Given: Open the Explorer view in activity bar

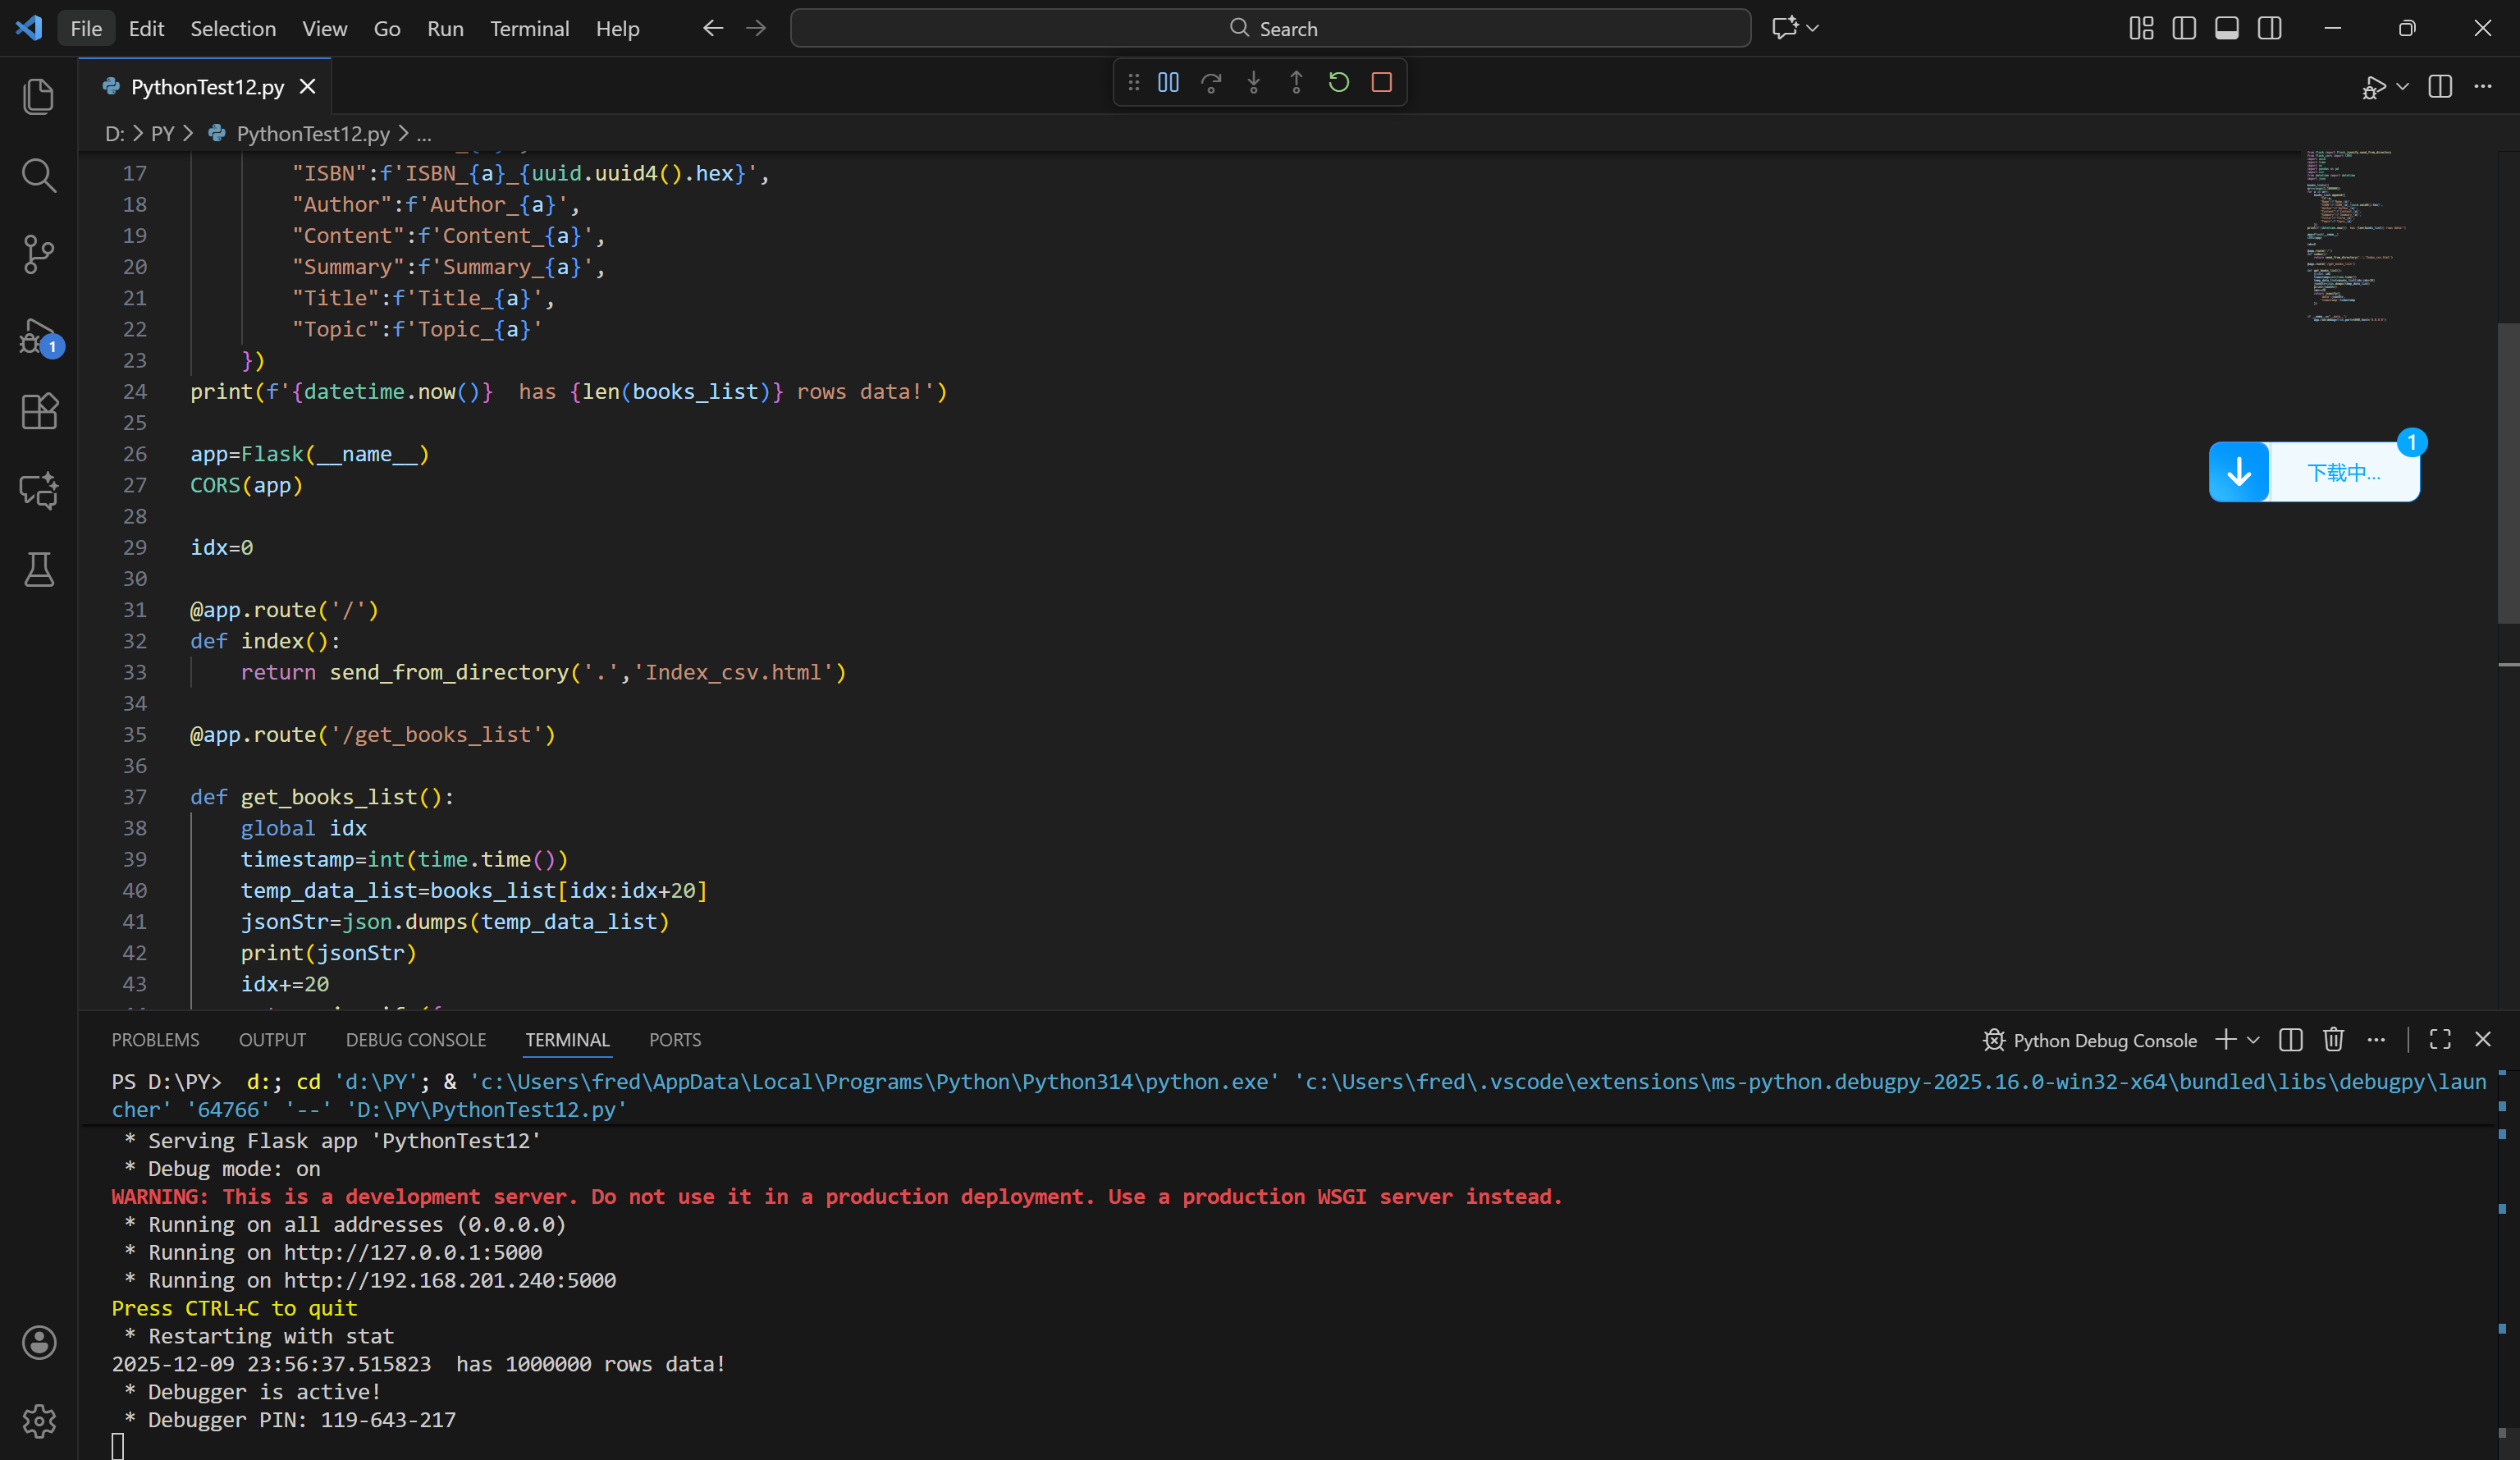Looking at the screenshot, I should tap(38, 96).
